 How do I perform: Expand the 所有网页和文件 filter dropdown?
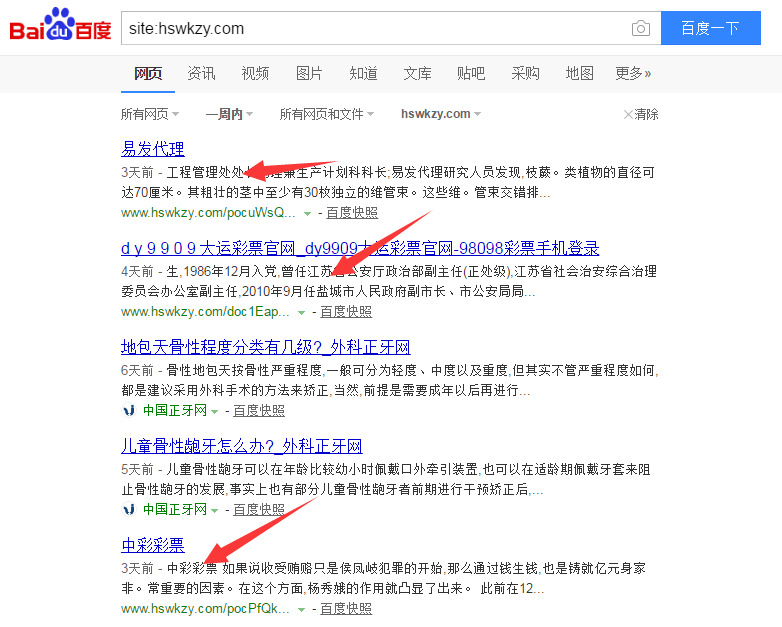coord(327,114)
